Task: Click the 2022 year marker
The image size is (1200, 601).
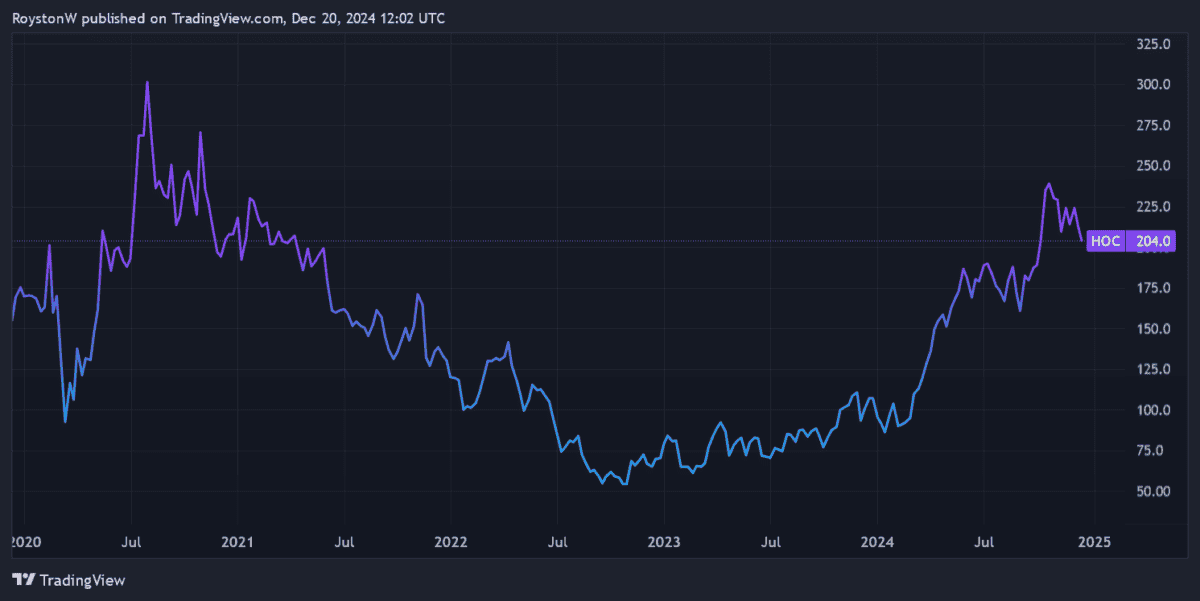Action: click(x=450, y=542)
